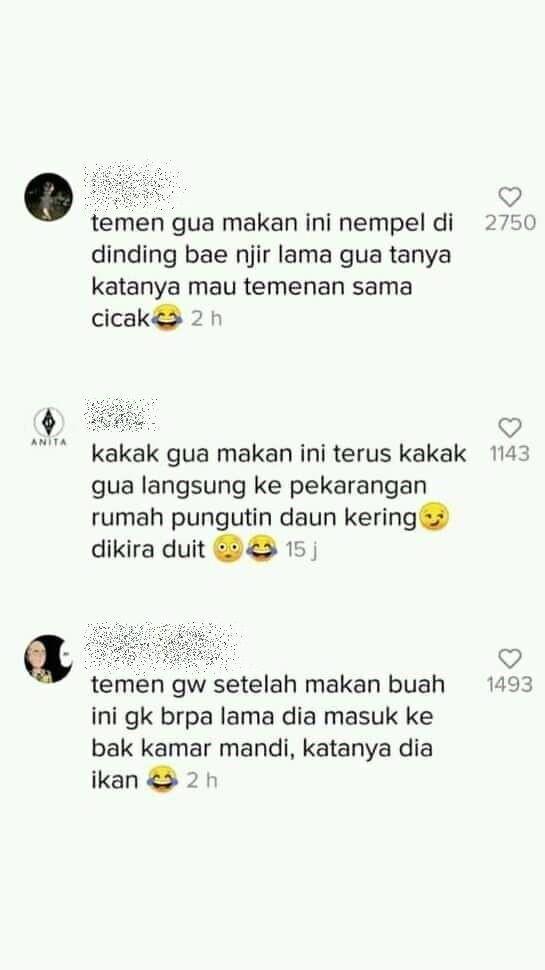Open blurred username above the kakak gua comment

[x=121, y=414]
